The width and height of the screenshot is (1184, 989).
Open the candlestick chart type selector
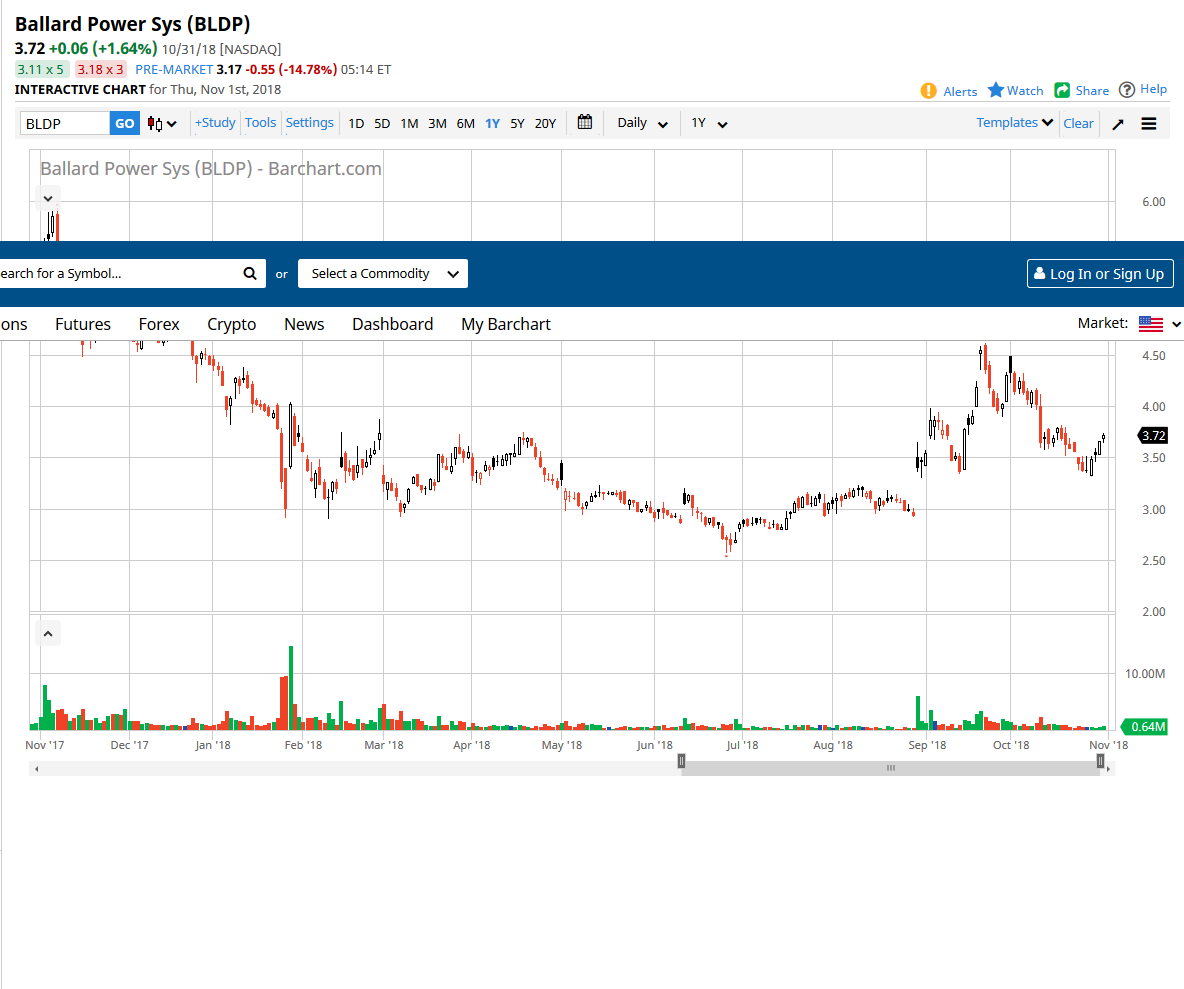(162, 124)
